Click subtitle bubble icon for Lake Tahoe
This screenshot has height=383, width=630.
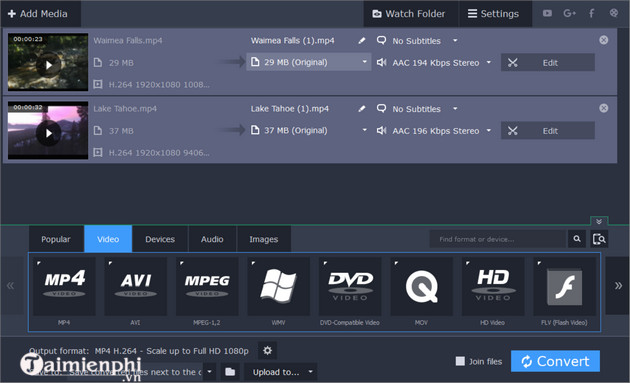pyautogui.click(x=381, y=109)
